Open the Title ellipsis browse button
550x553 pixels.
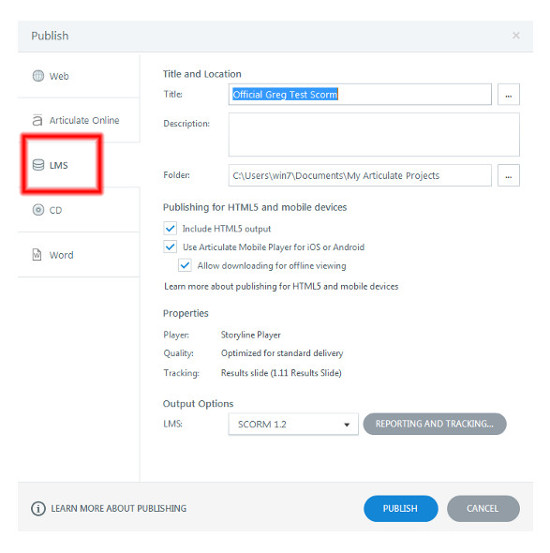(x=508, y=94)
